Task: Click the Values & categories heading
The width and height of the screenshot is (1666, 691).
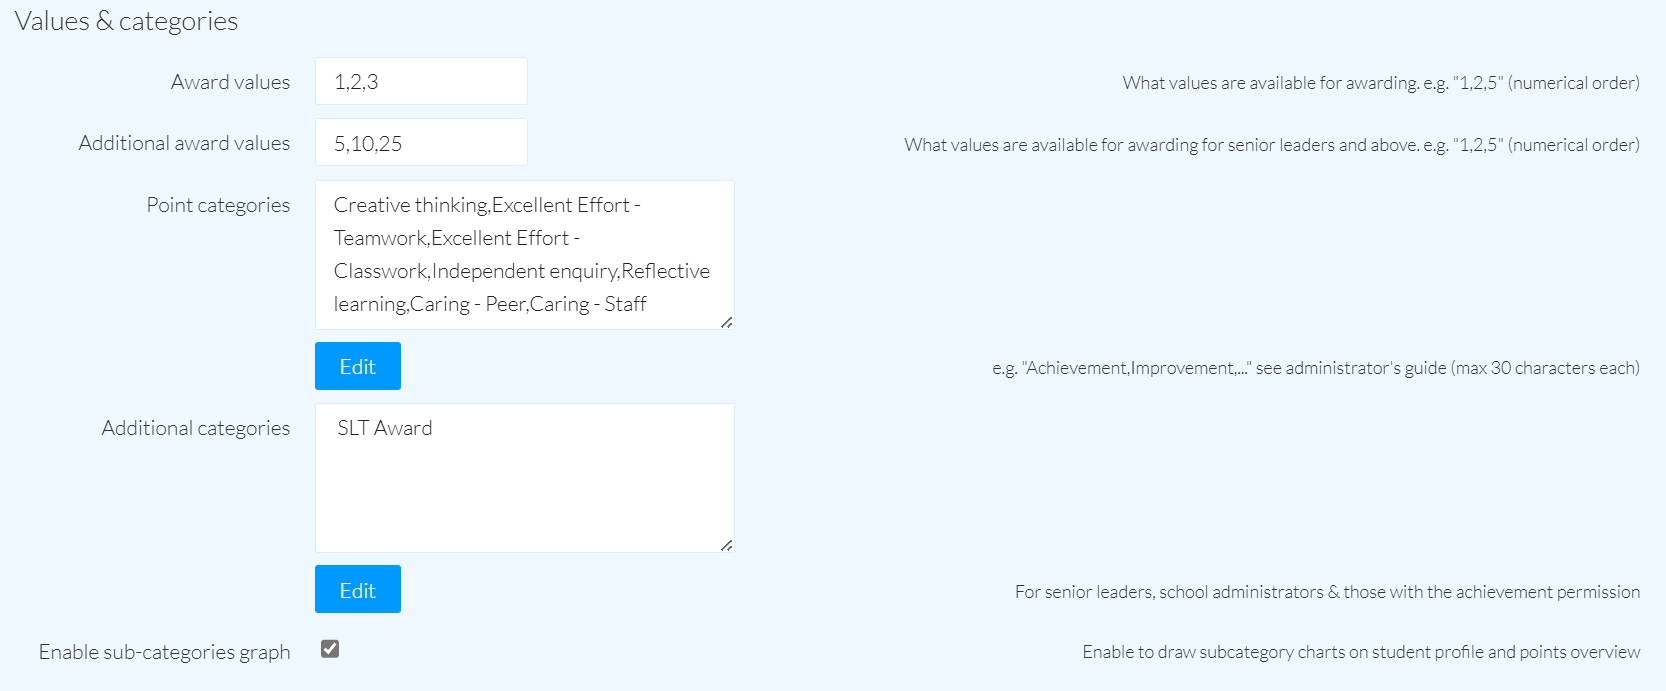Action: click(x=125, y=20)
